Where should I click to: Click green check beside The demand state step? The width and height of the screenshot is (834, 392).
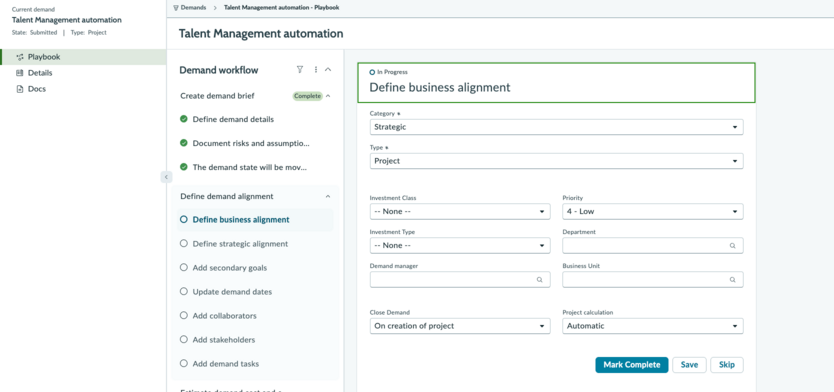tap(184, 167)
